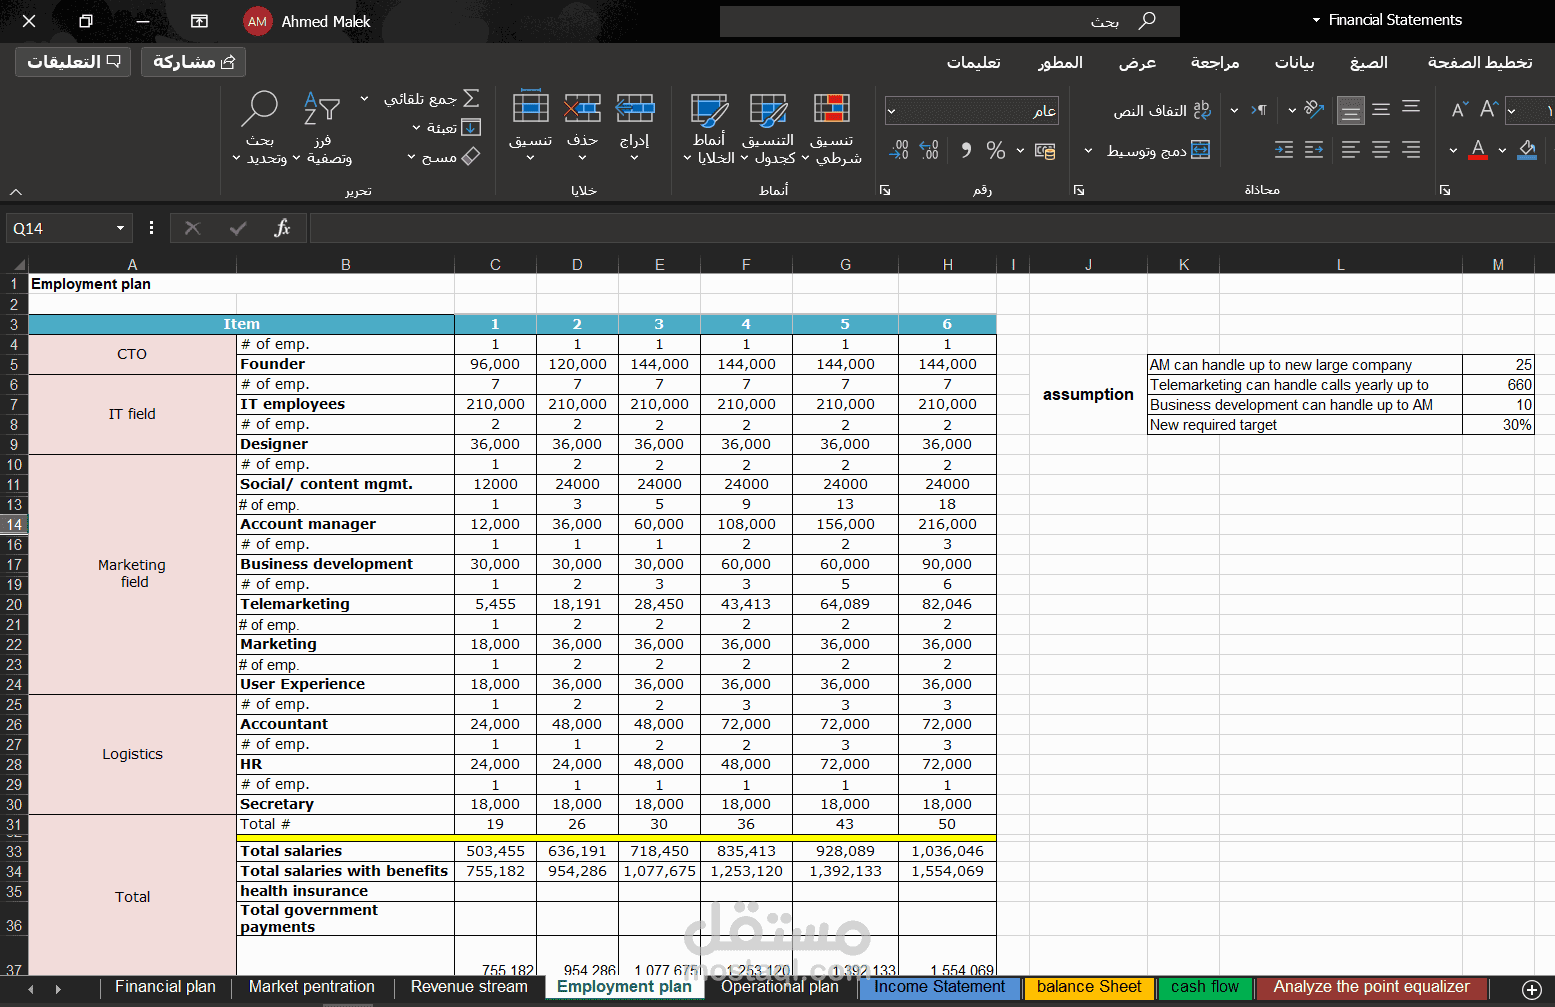The width and height of the screenshot is (1555, 1007).
Task: Expand the Fill Color dropdown arrow
Action: [1502, 151]
